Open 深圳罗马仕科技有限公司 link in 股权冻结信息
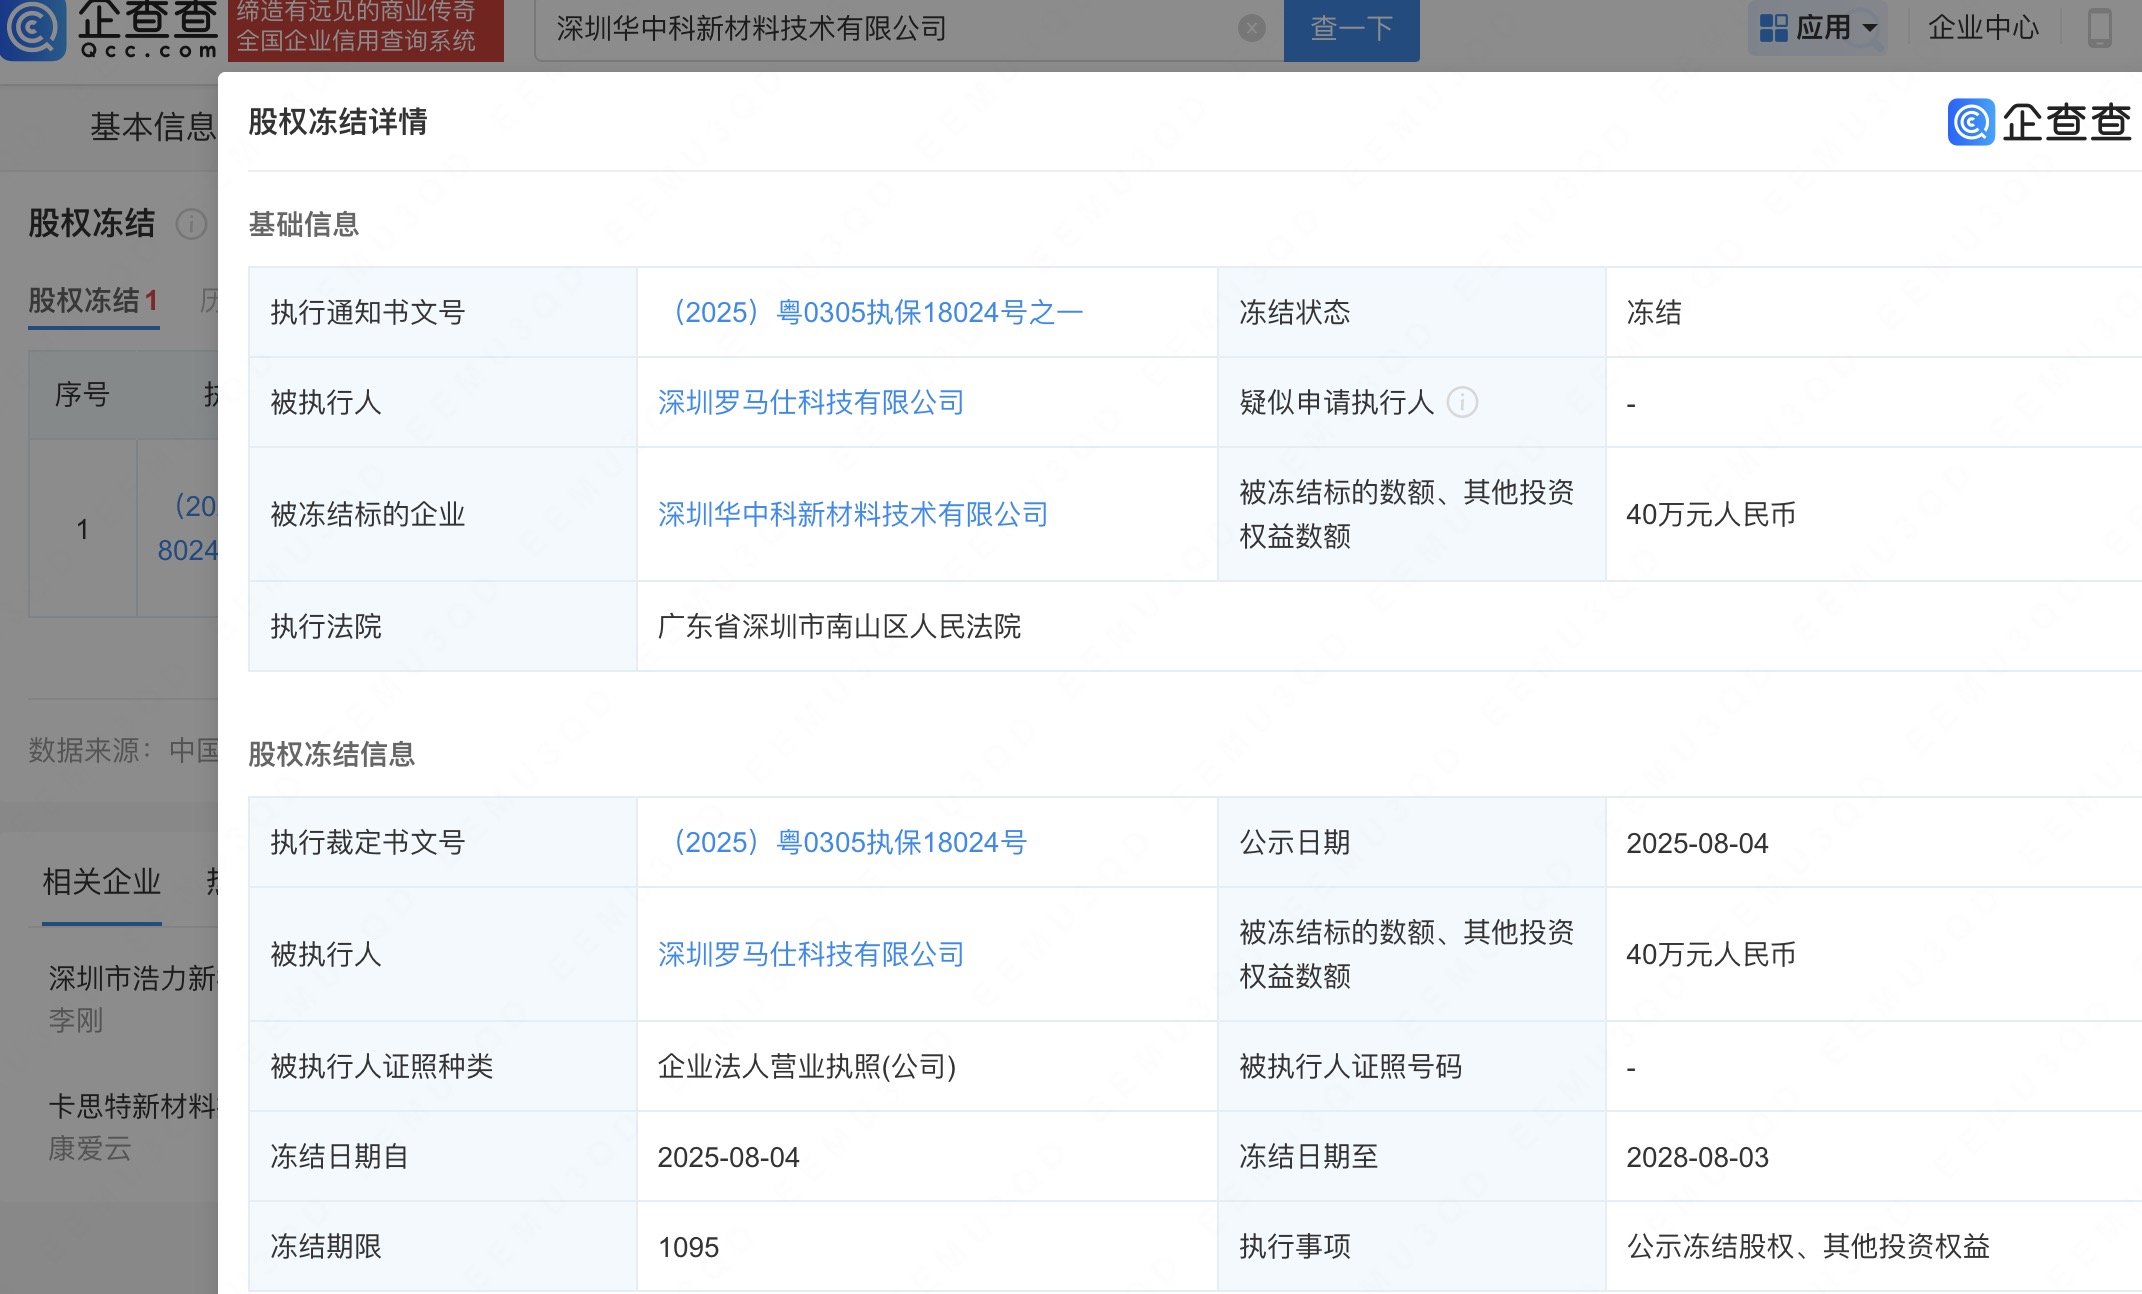2142x1294 pixels. pos(811,954)
